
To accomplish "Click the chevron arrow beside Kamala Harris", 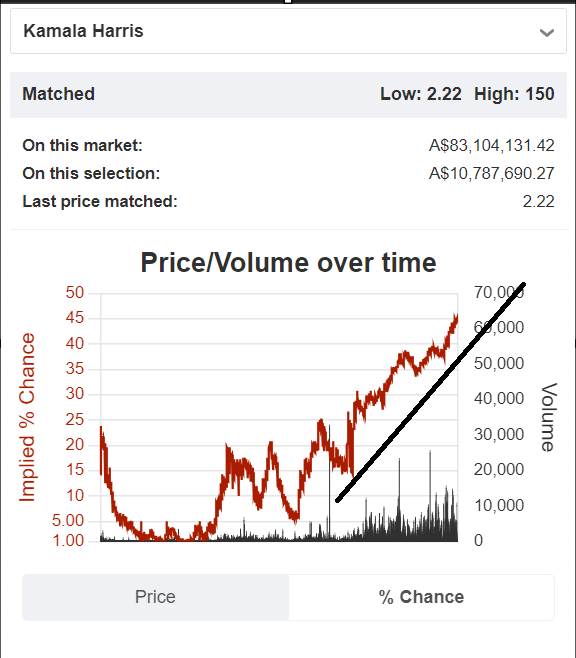I will tap(547, 32).
